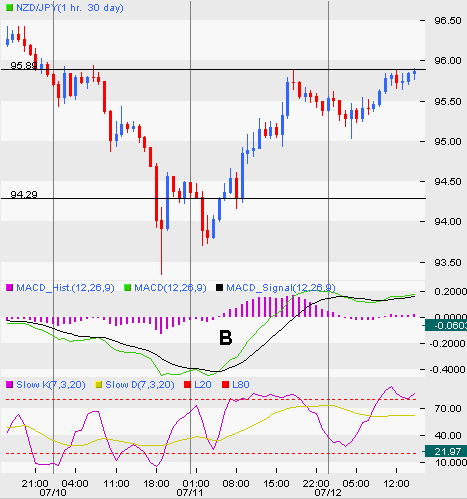
Task: Click the green MACD(12,26,9) legend square
Action: (x=128, y=287)
